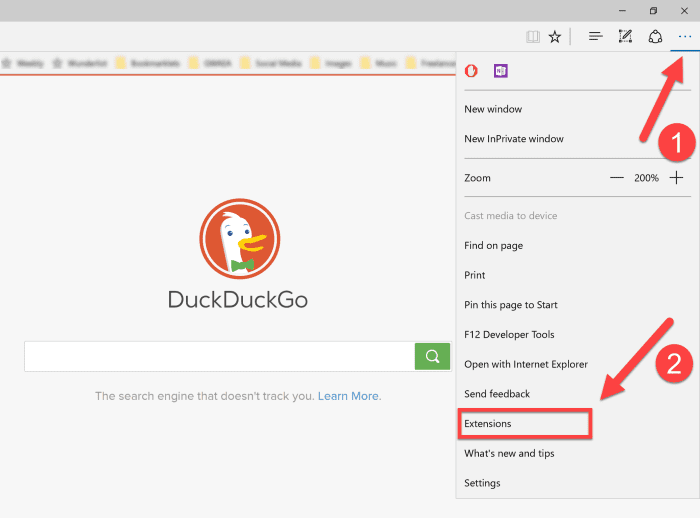The image size is (700, 518).
Task: Click the Opera extension icon in menu
Action: point(471,71)
